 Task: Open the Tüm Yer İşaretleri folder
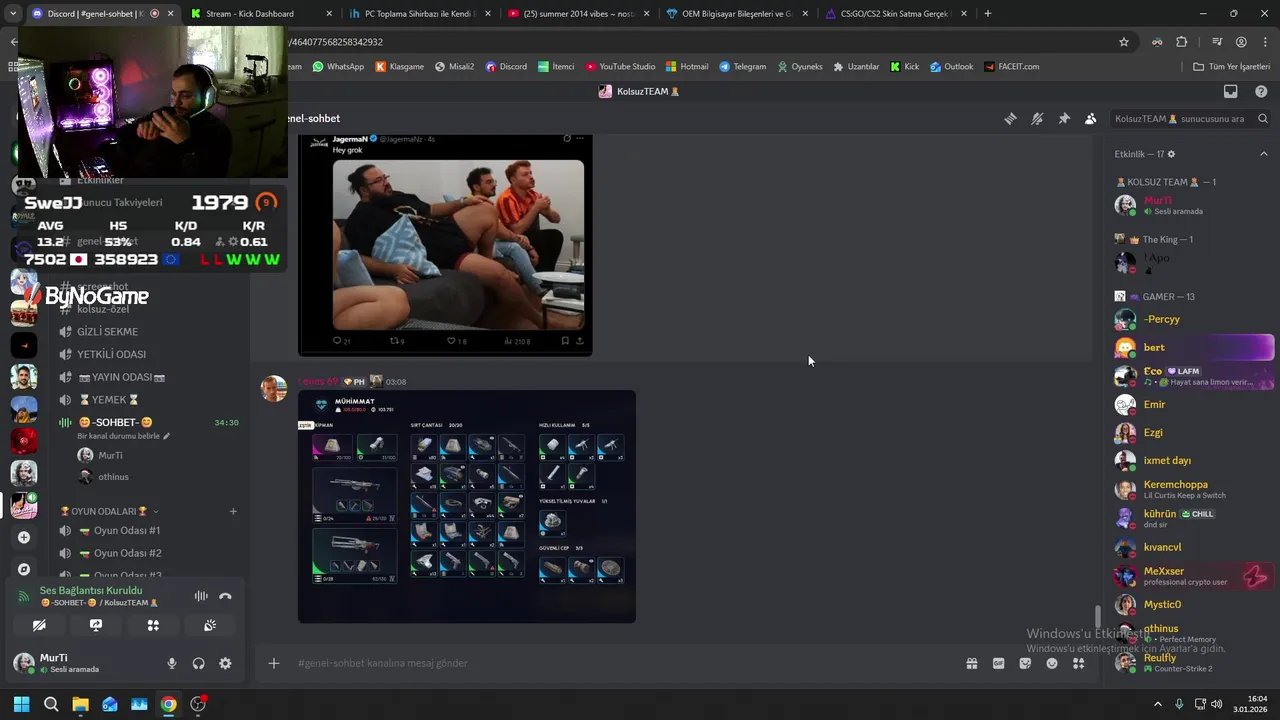coord(1232,67)
